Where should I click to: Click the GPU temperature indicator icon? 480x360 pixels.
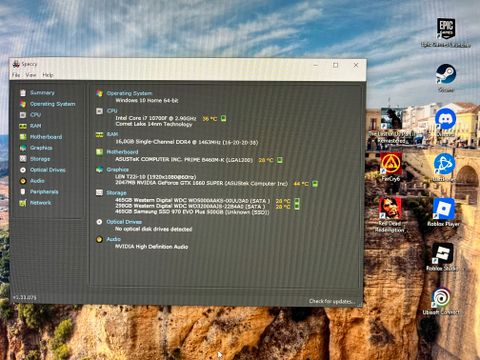click(315, 184)
